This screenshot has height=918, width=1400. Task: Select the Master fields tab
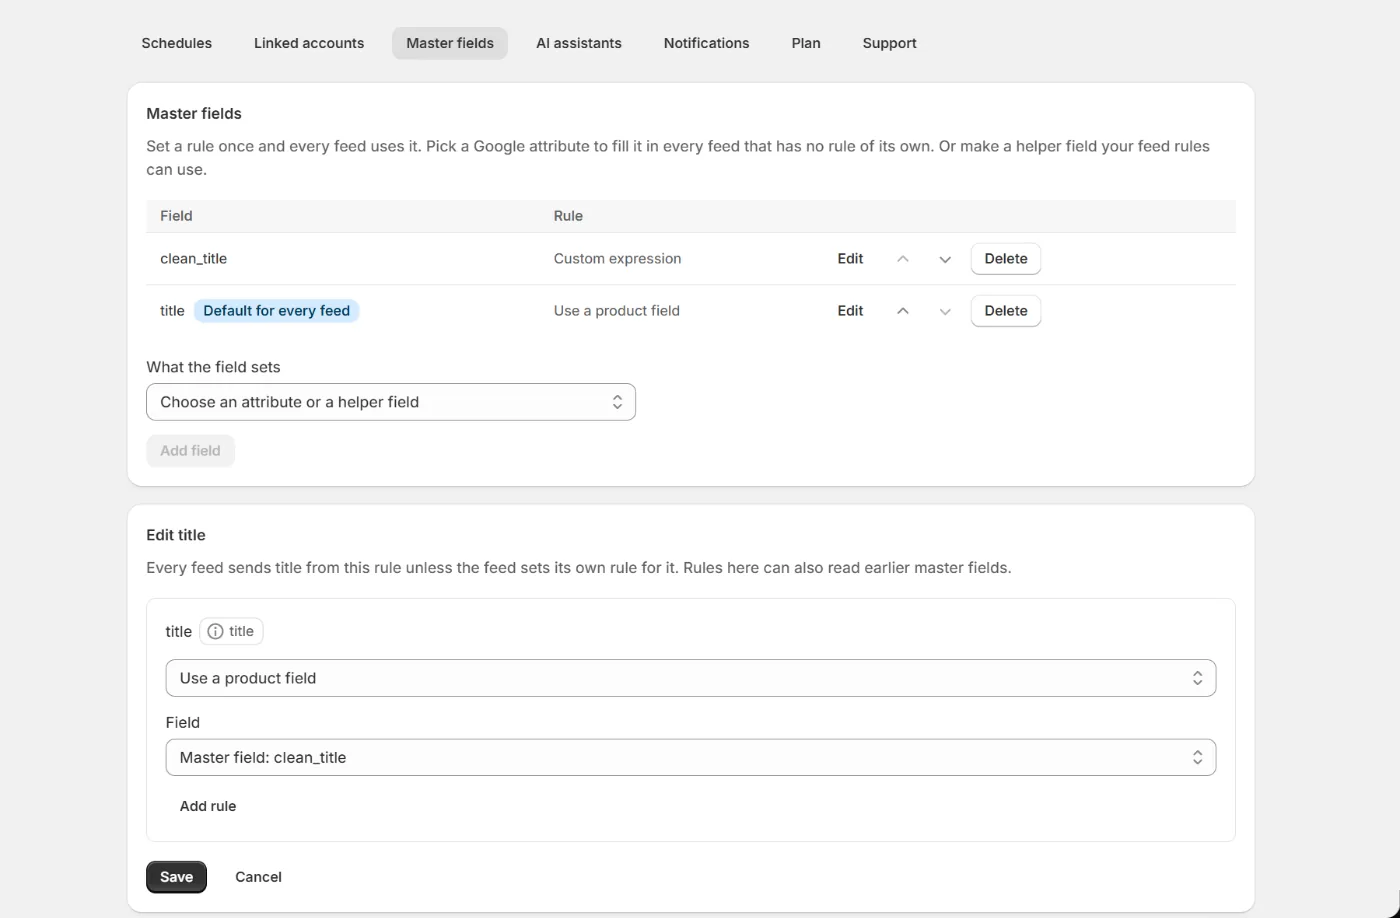450,43
